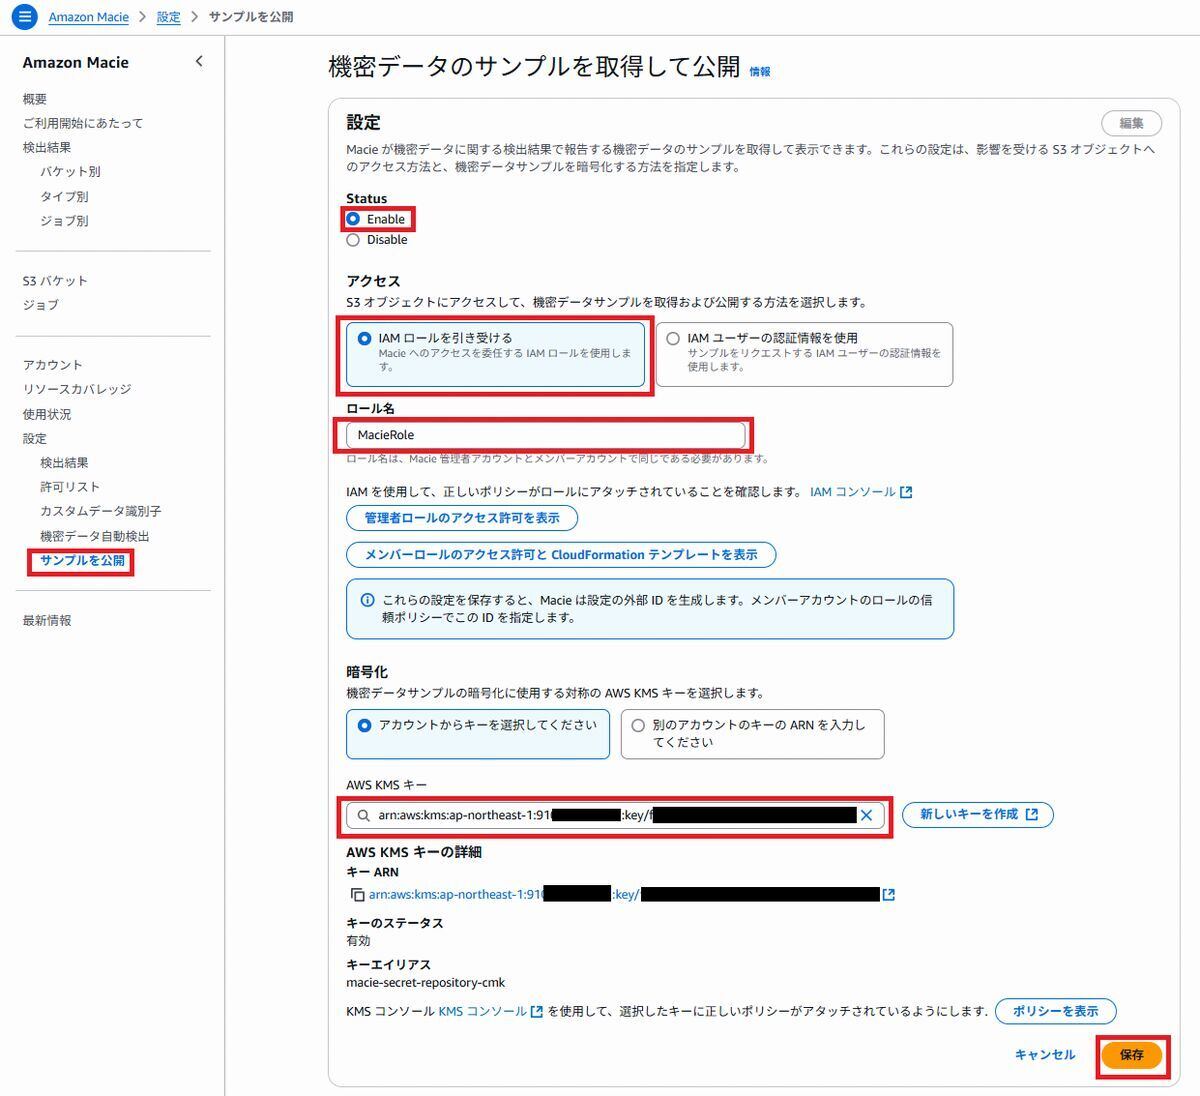Open the hamburger navigation menu icon

(x=25, y=17)
